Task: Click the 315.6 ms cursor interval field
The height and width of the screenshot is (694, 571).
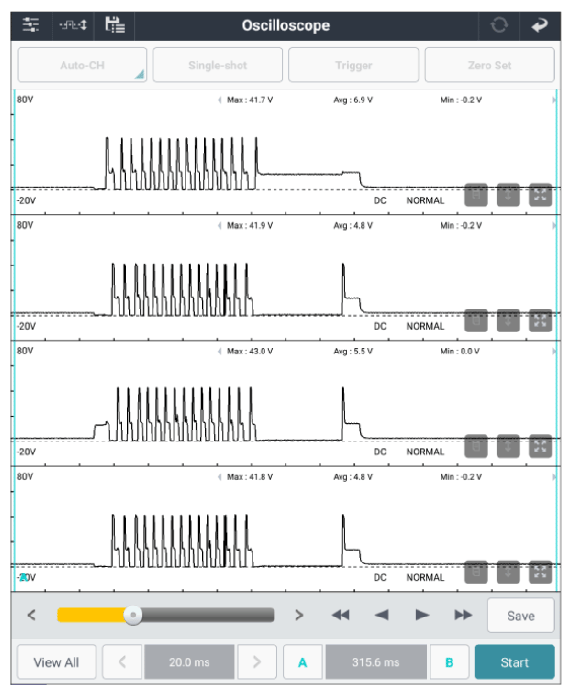Action: point(376,662)
